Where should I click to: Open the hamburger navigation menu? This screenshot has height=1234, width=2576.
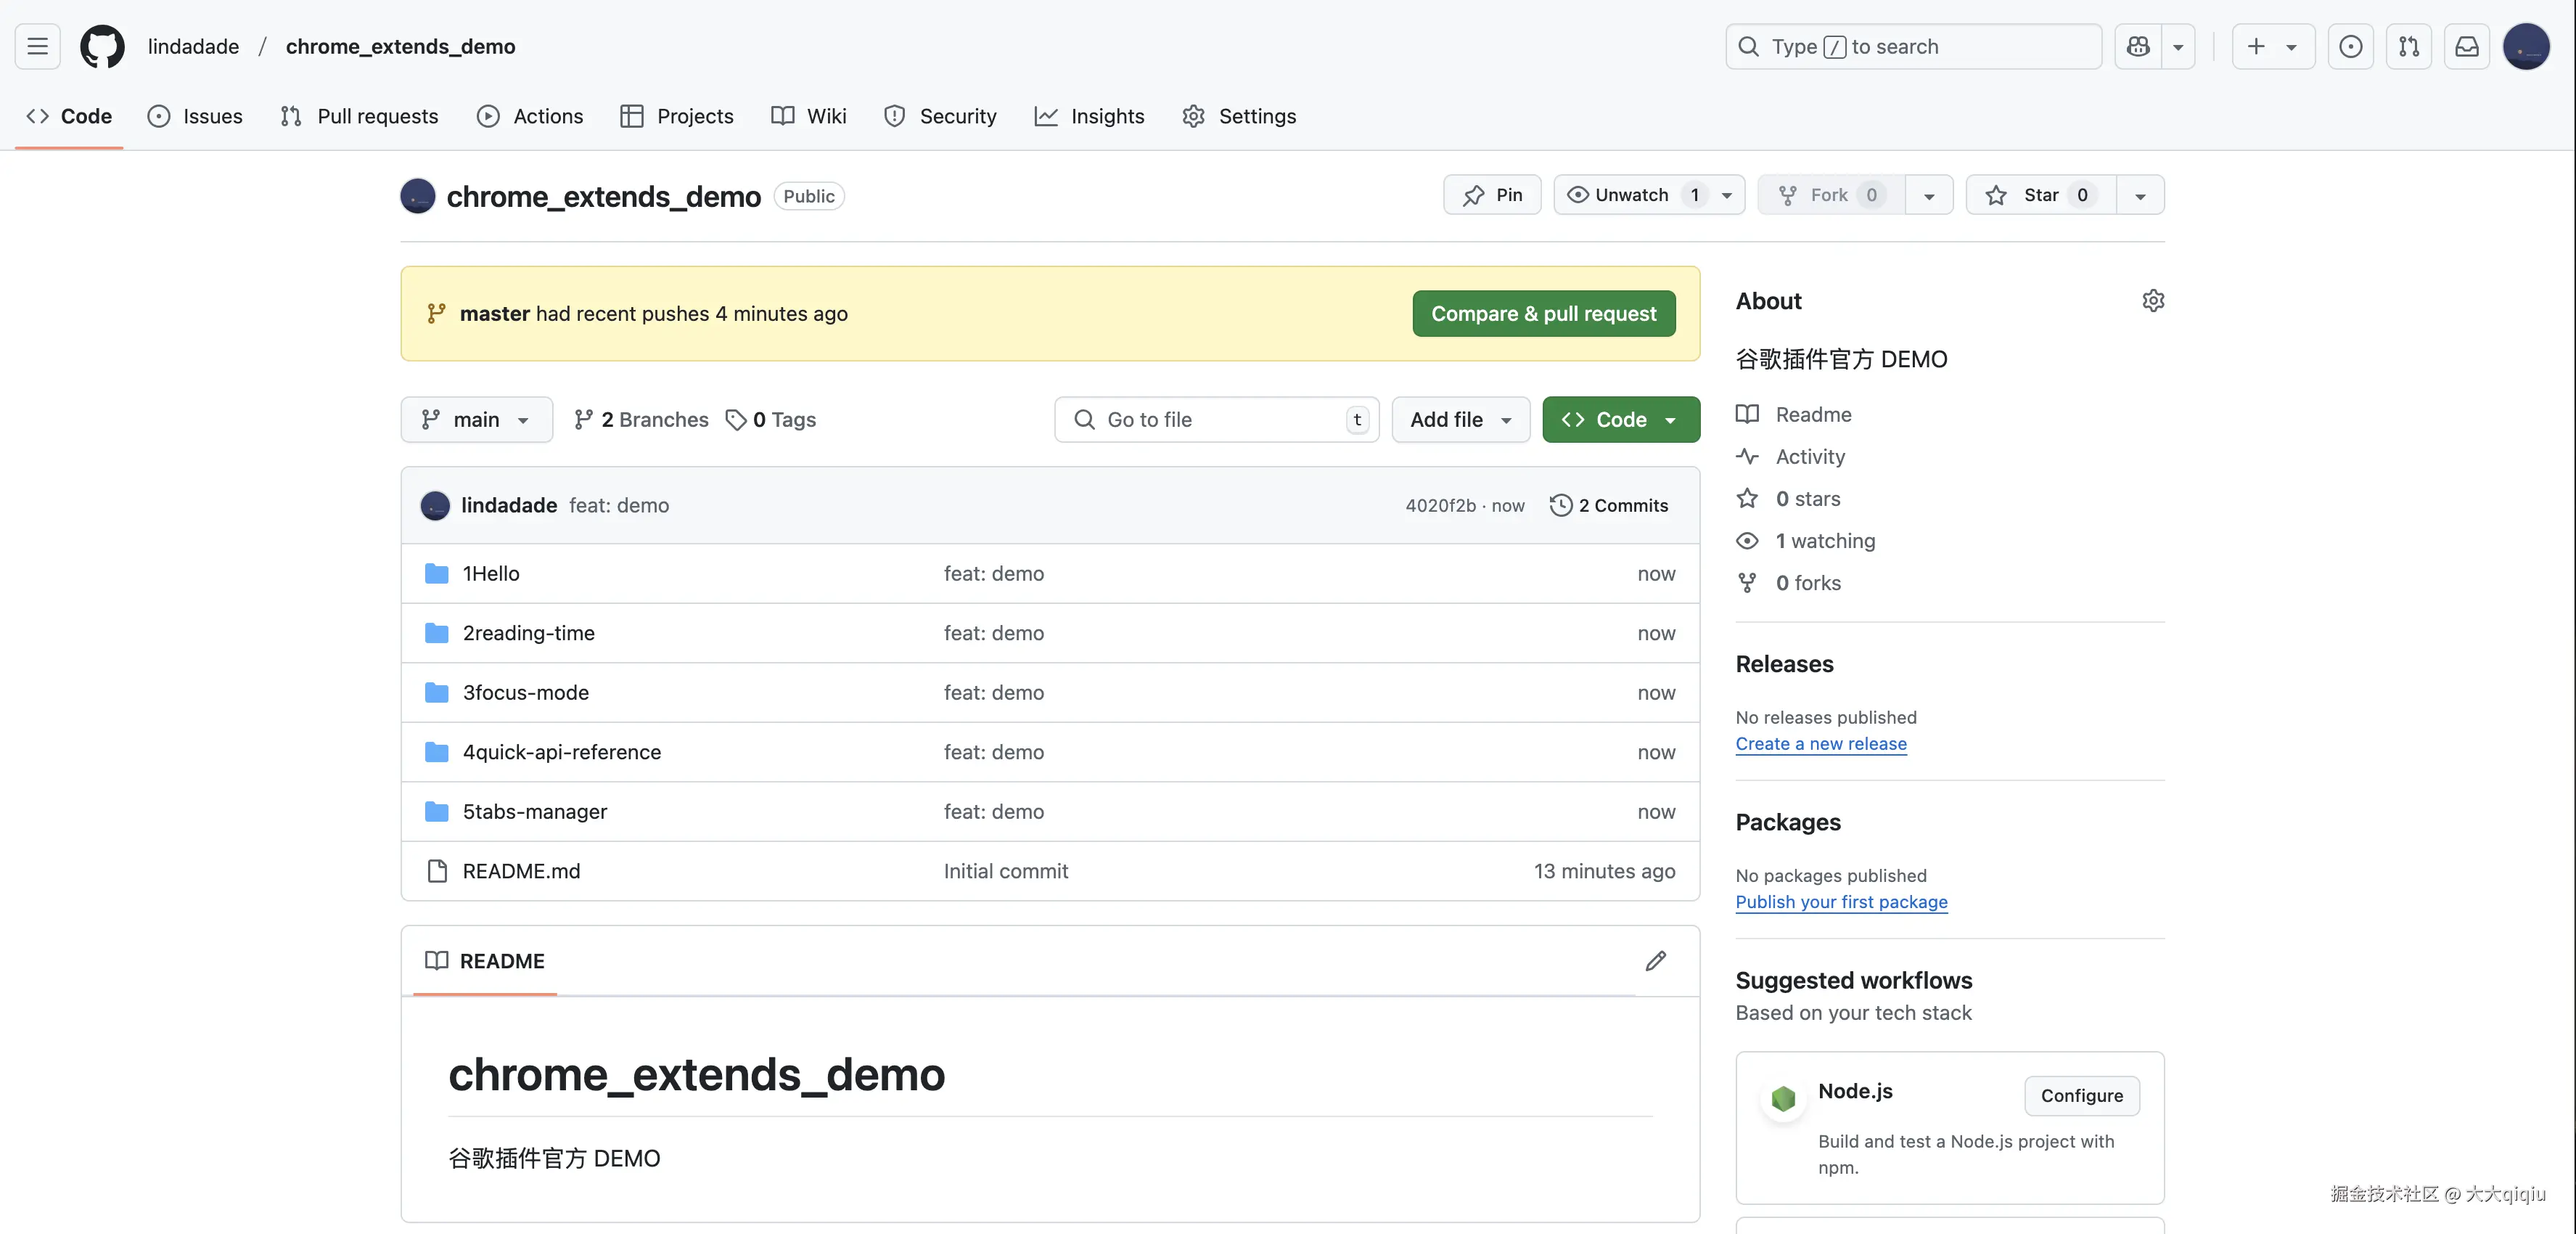point(37,46)
